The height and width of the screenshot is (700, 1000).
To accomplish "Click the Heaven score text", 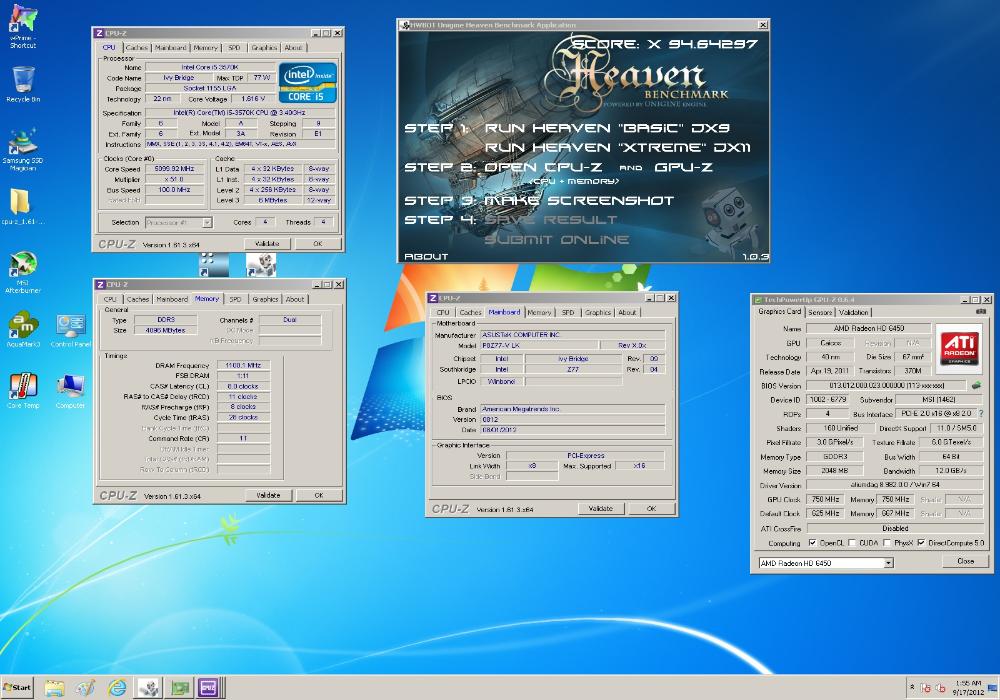I will coord(665,44).
